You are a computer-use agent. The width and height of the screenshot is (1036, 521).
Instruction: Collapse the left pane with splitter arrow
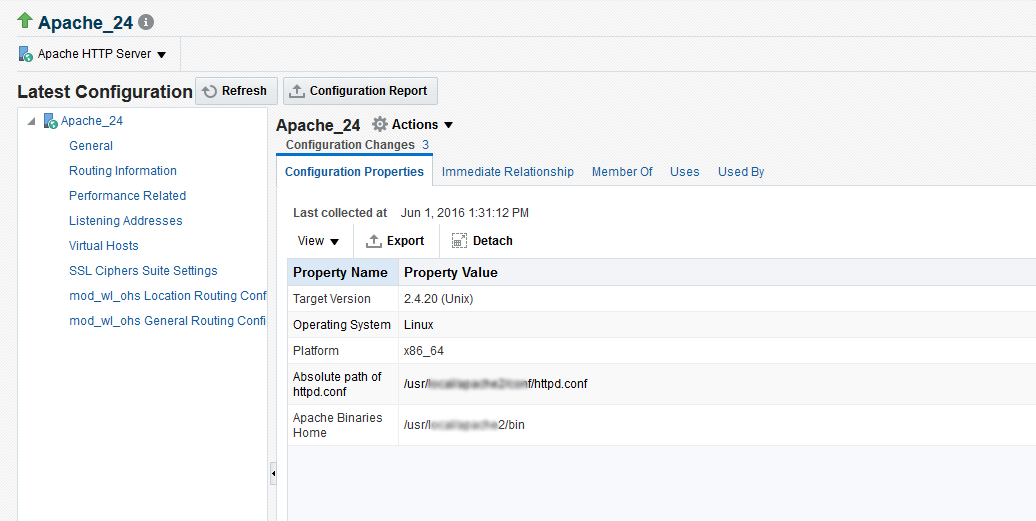point(274,473)
